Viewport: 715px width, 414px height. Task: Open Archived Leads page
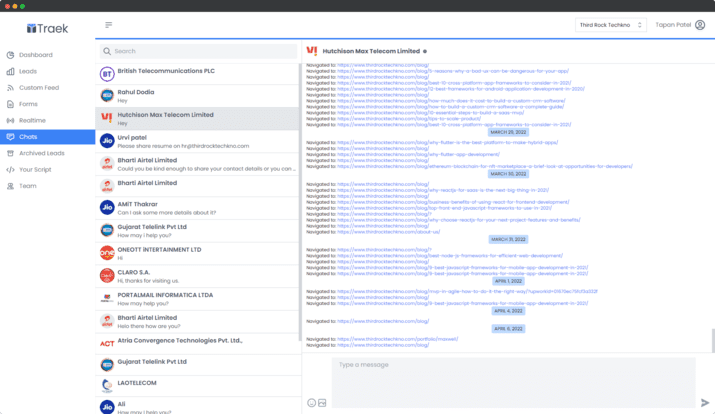pyautogui.click(x=47, y=153)
